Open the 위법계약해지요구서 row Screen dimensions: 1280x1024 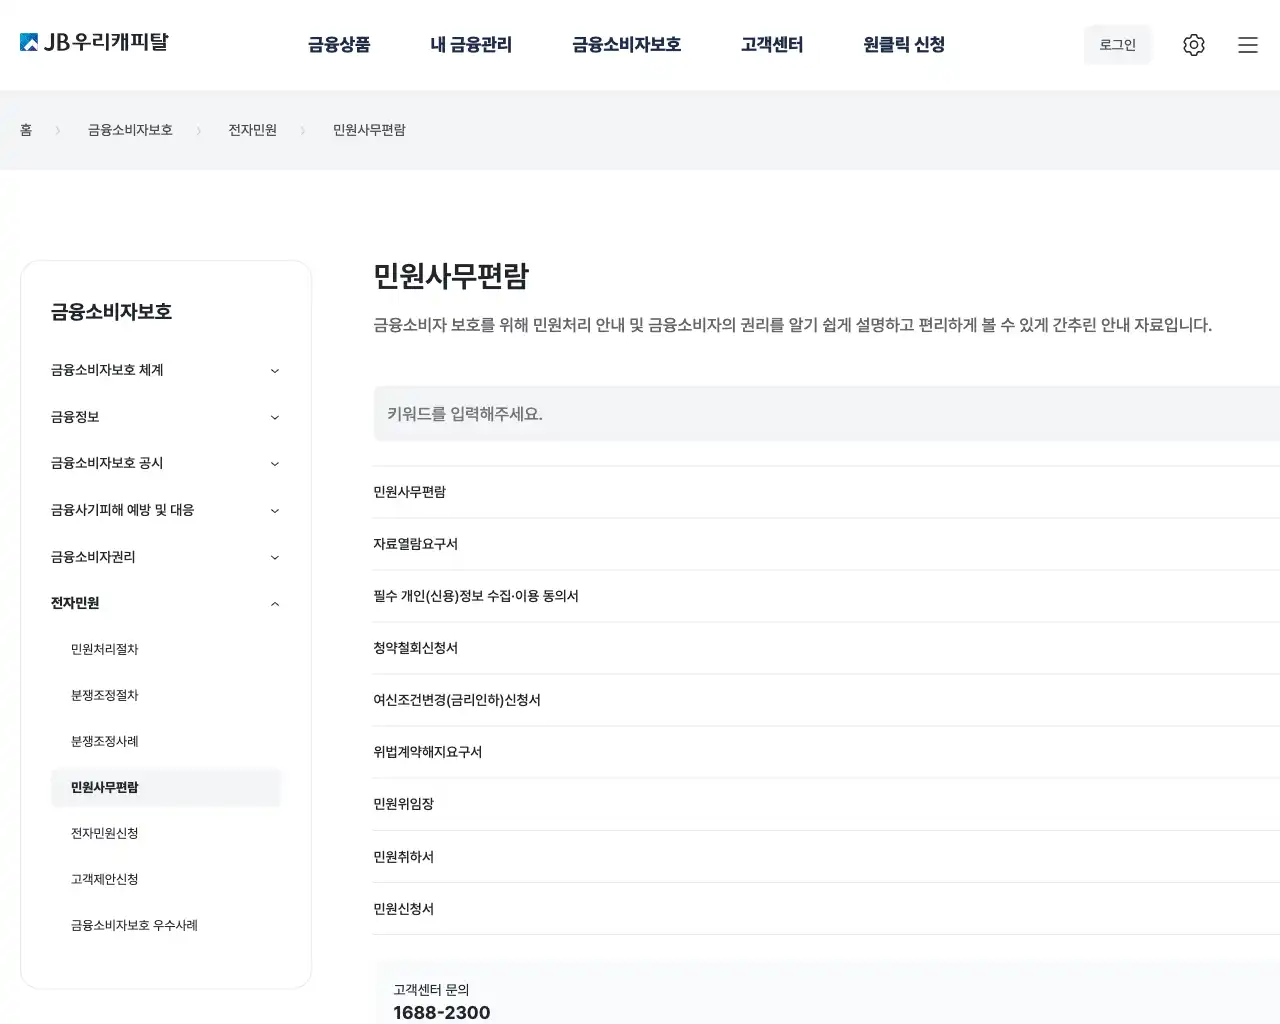826,752
